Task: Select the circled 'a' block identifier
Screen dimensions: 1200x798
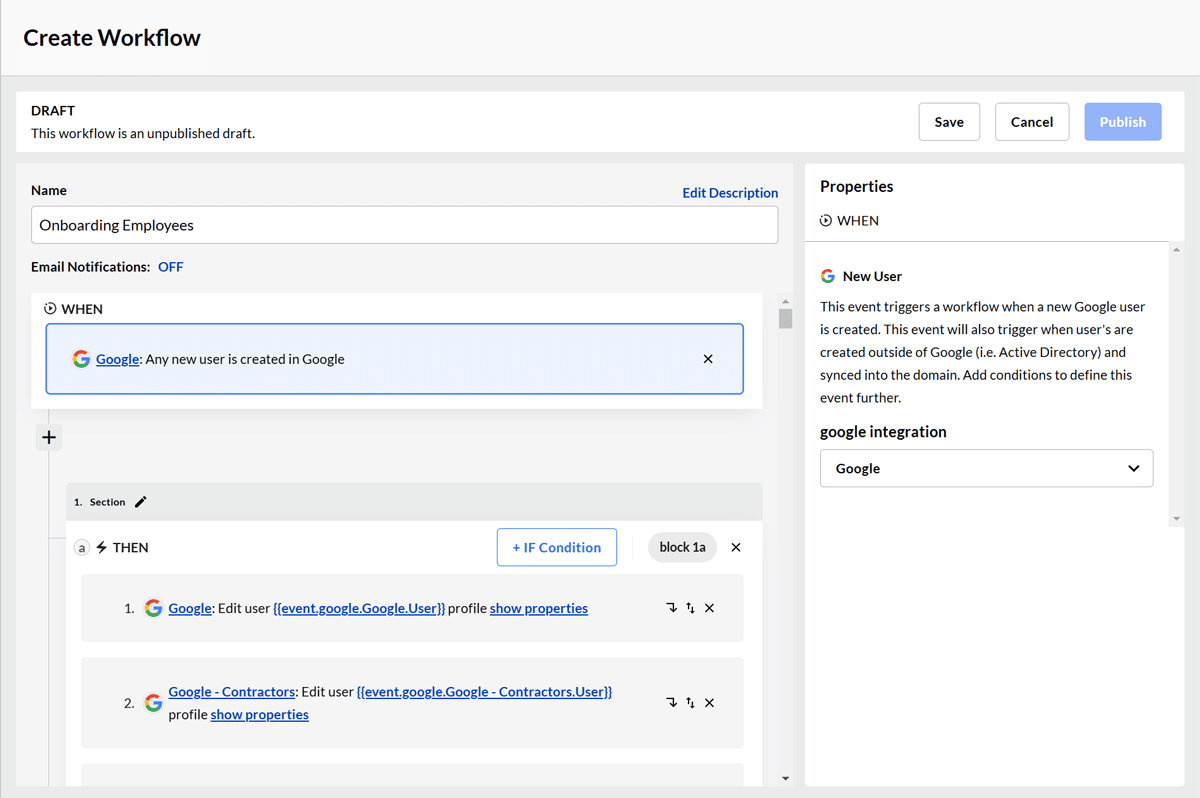Action: tap(81, 547)
